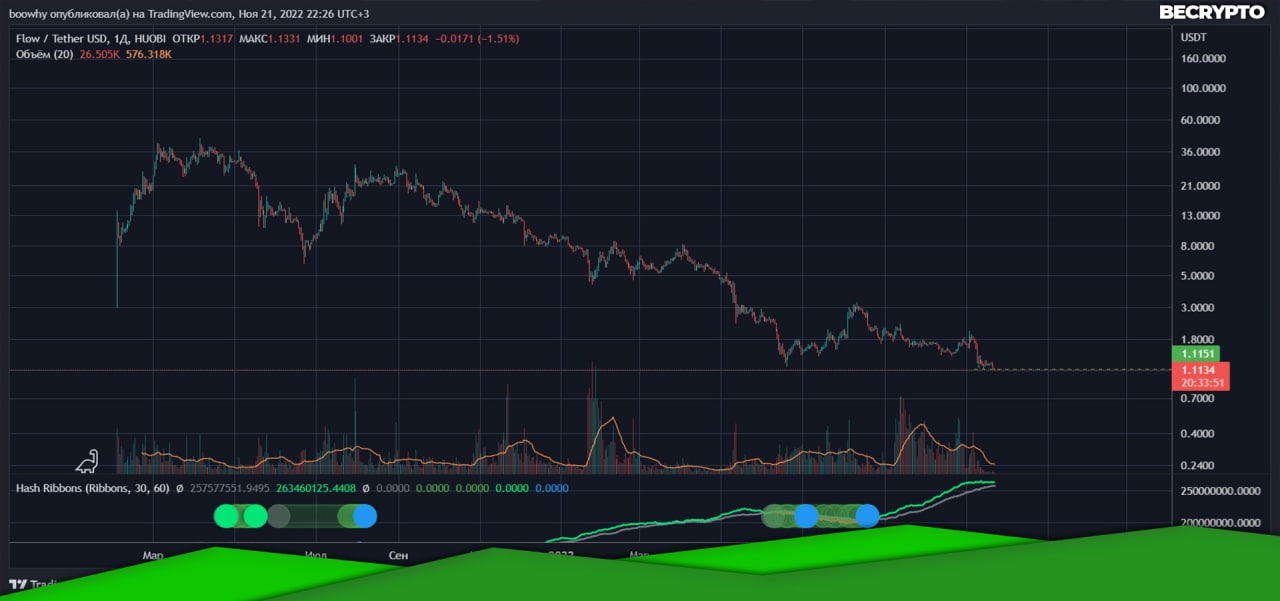Click the countdown timer '20:33:51'

1200,382
